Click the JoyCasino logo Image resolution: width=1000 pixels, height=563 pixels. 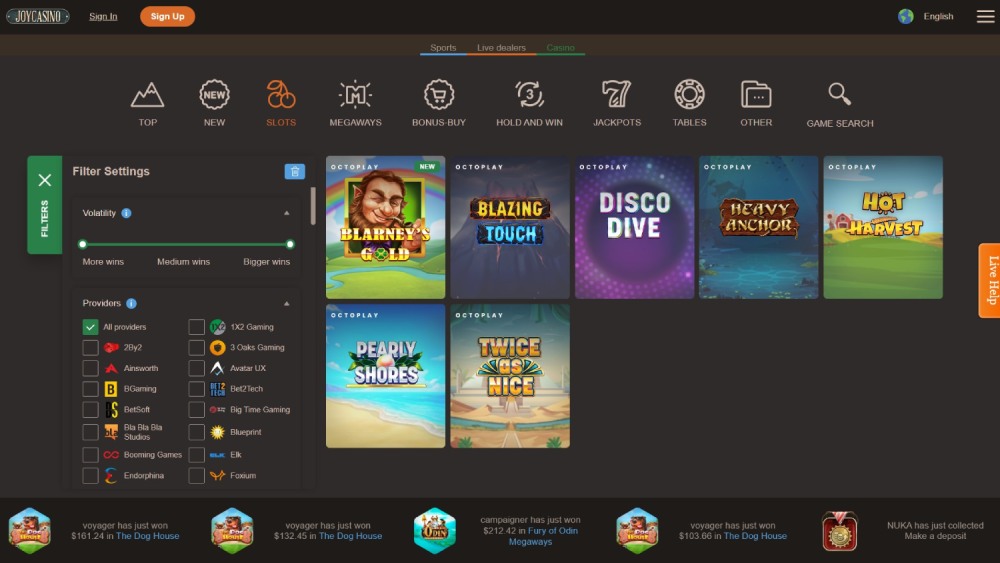tap(38, 17)
